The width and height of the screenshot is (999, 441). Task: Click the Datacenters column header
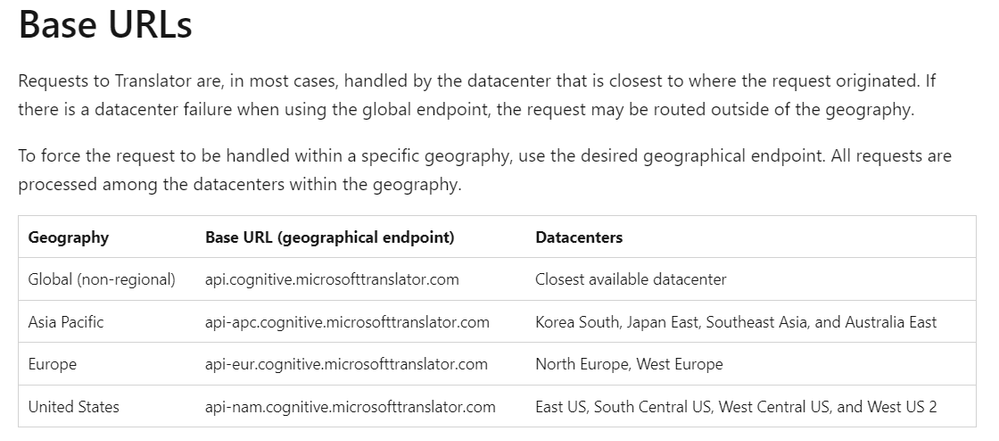[579, 238]
